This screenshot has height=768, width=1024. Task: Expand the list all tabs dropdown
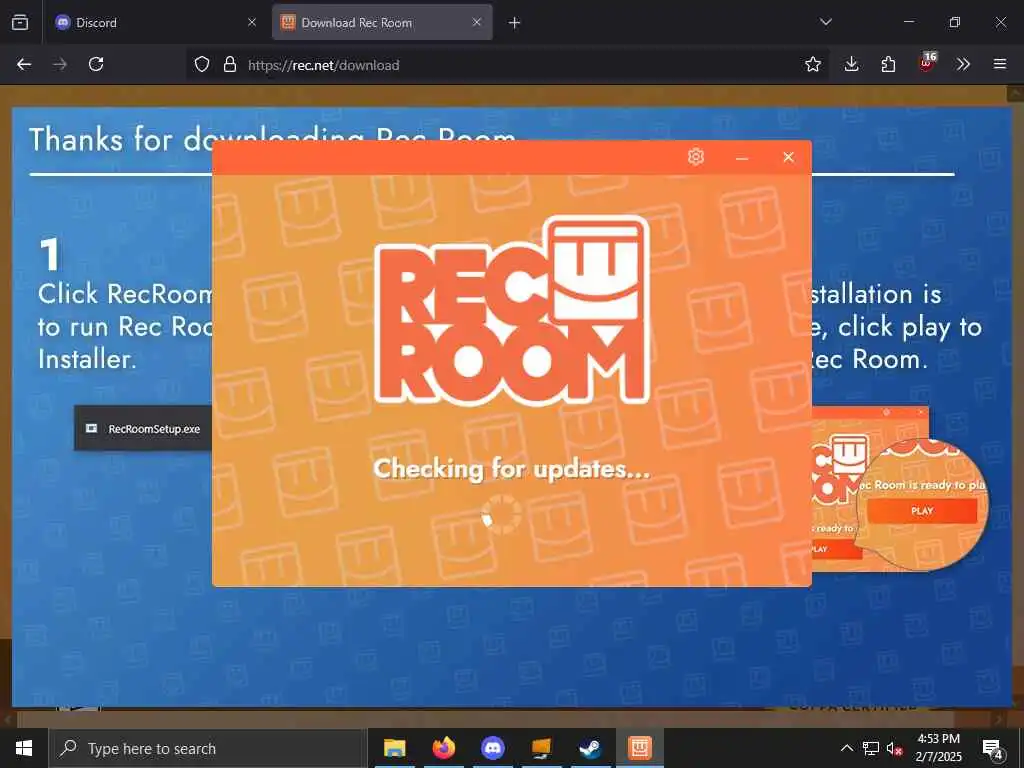pyautogui.click(x=825, y=22)
